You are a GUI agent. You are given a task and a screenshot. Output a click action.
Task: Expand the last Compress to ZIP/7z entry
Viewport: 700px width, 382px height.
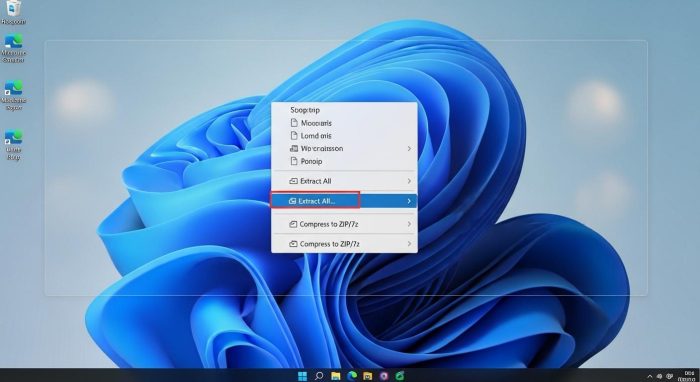(x=344, y=244)
